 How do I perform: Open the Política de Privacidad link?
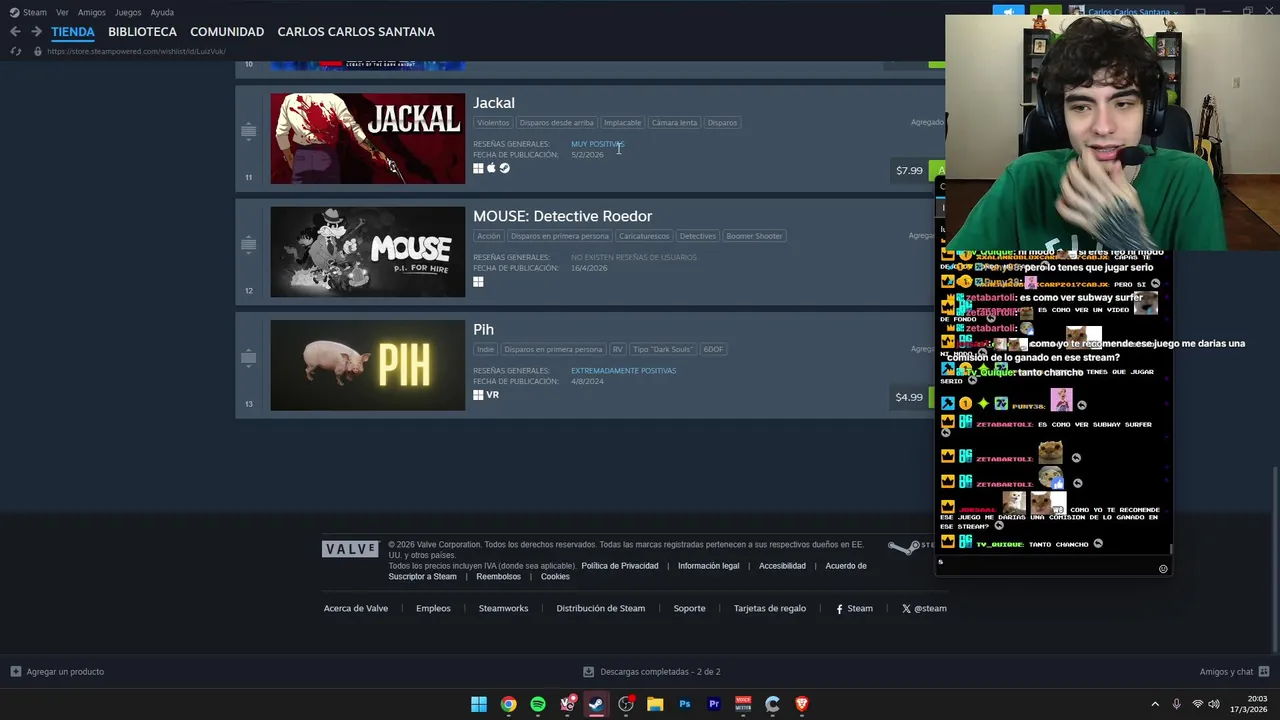pos(620,566)
